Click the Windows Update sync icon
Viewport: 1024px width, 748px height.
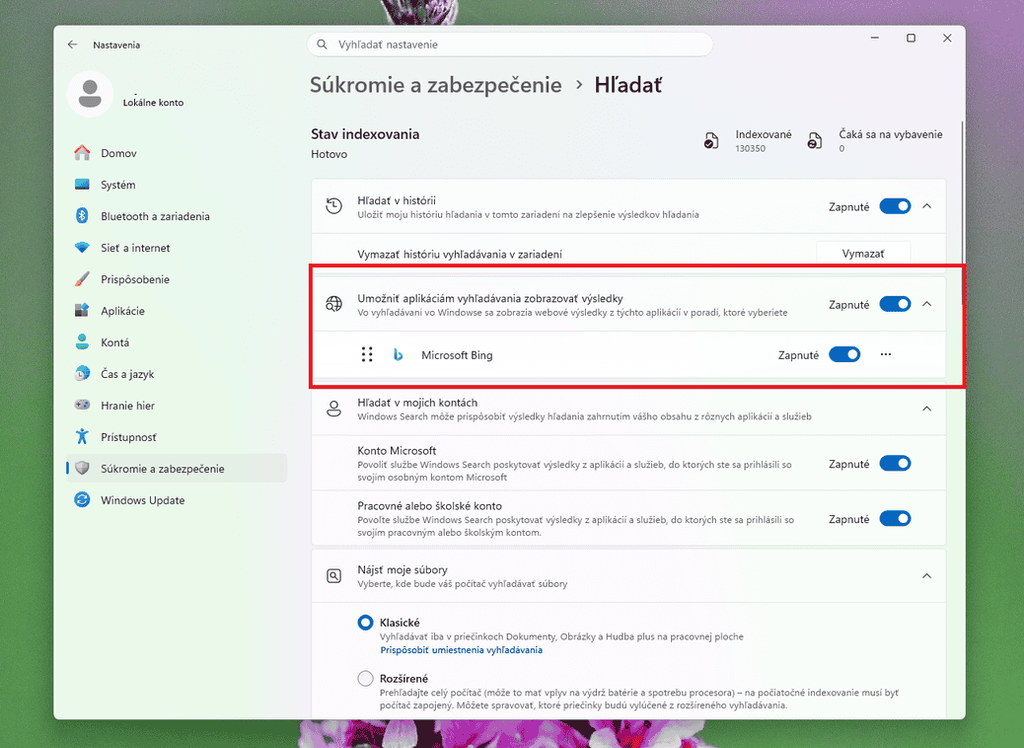click(x=82, y=500)
